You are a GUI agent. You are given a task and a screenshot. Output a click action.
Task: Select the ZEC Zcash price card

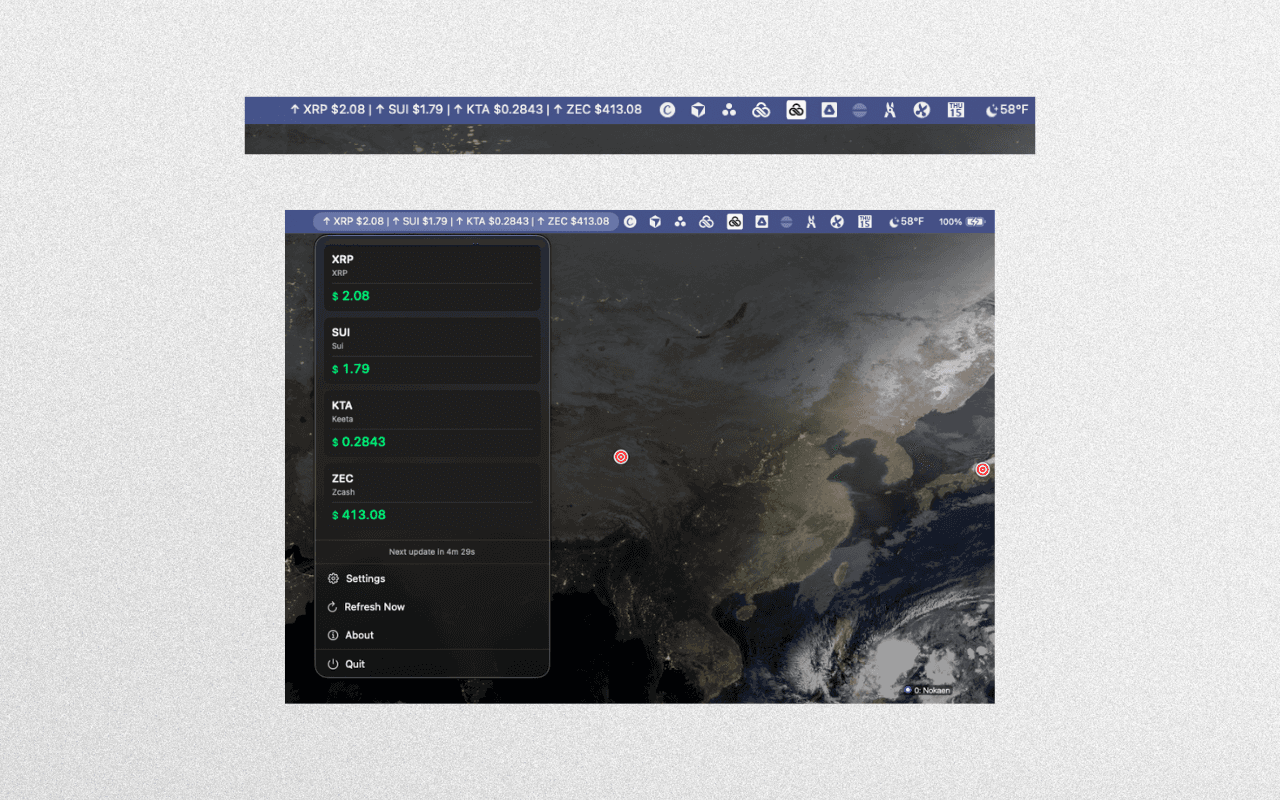pos(431,497)
